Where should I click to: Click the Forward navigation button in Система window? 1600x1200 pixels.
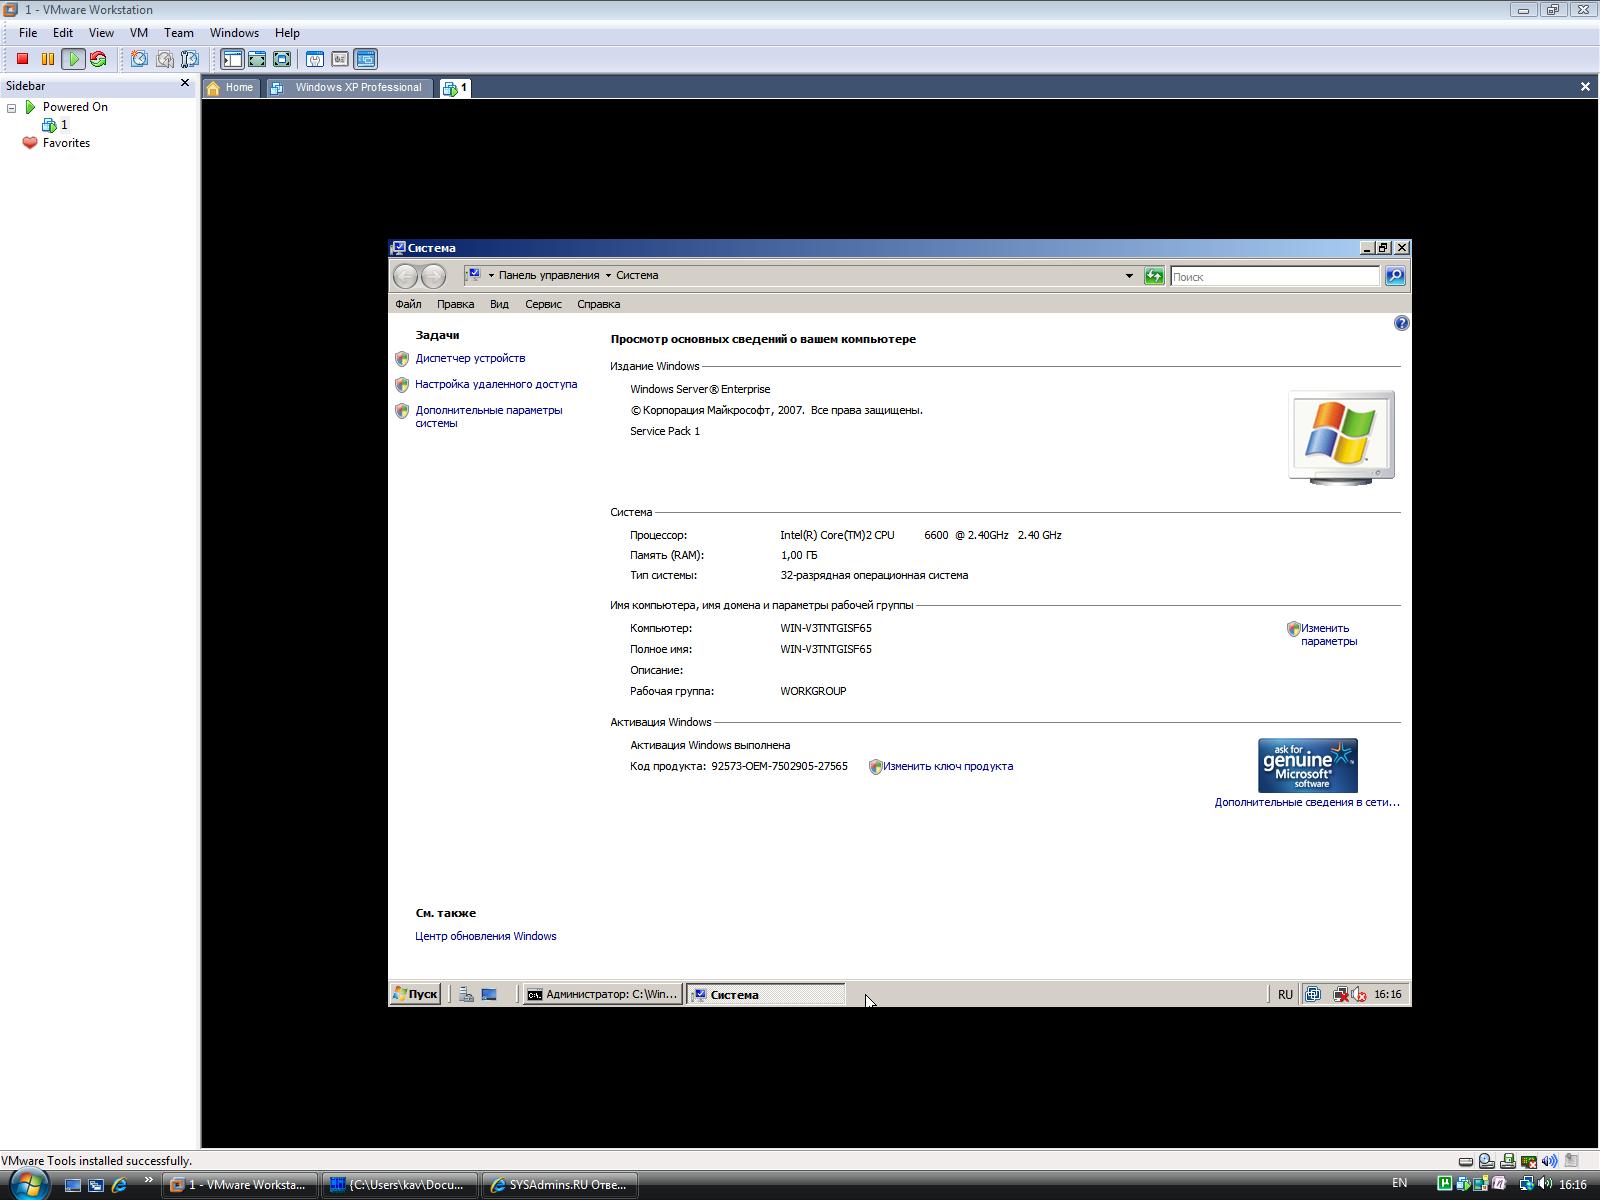click(x=433, y=276)
